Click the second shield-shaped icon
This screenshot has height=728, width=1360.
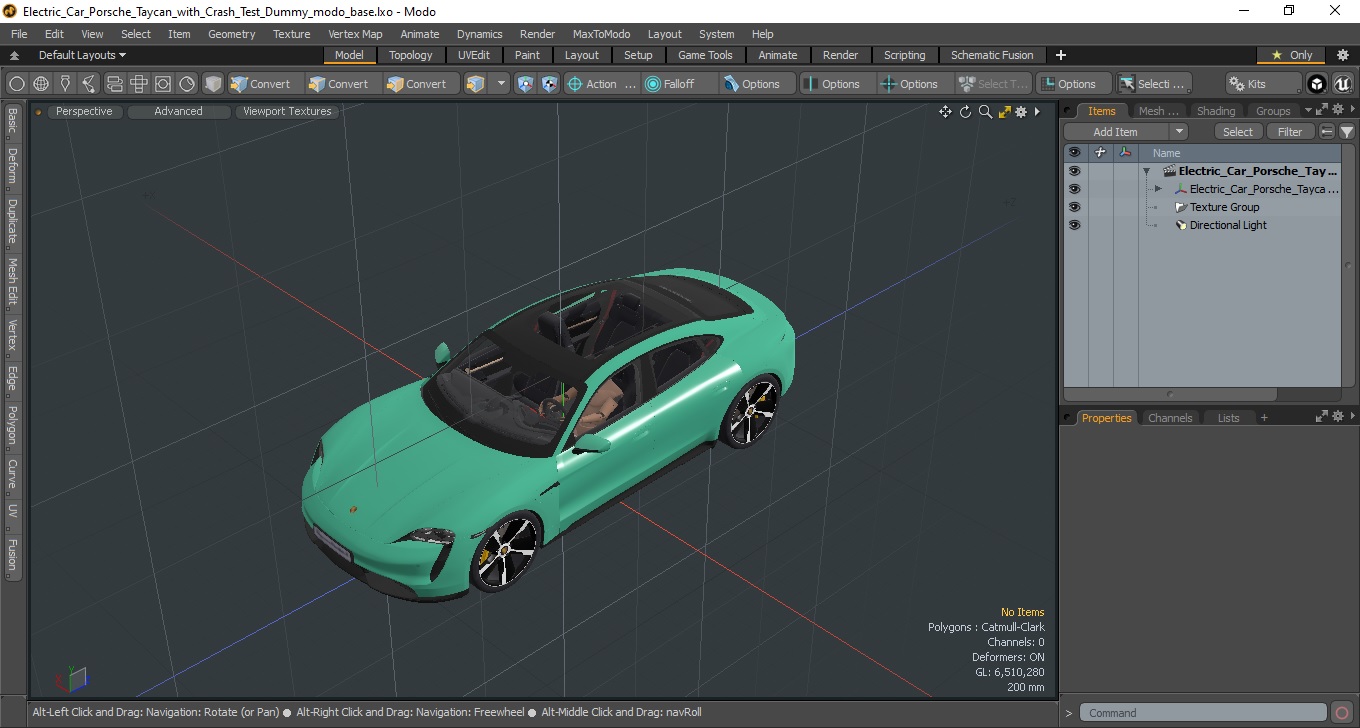[x=549, y=84]
